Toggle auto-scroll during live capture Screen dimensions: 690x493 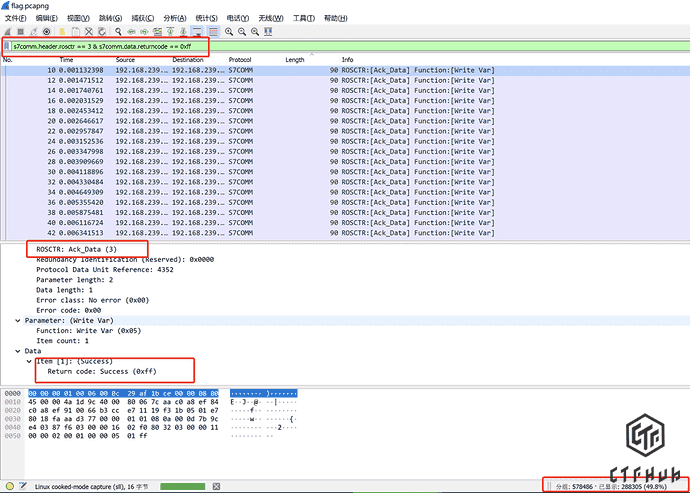pos(199,32)
